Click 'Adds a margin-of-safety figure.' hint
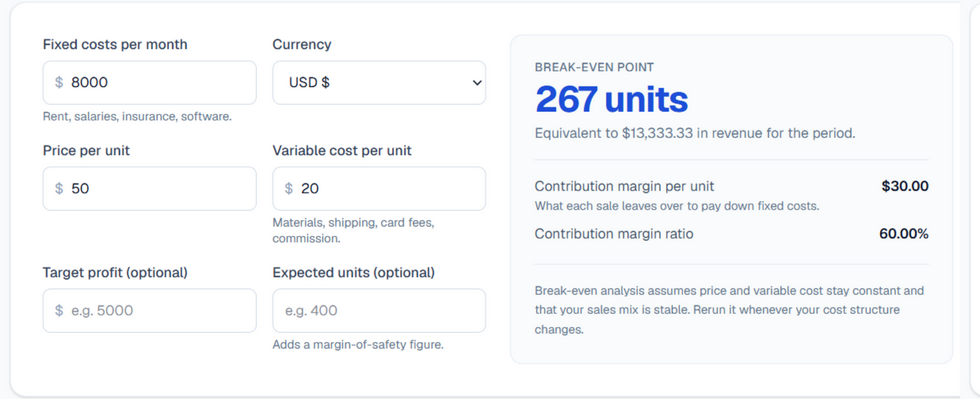Viewport: 980px width, 399px height. 358,345
